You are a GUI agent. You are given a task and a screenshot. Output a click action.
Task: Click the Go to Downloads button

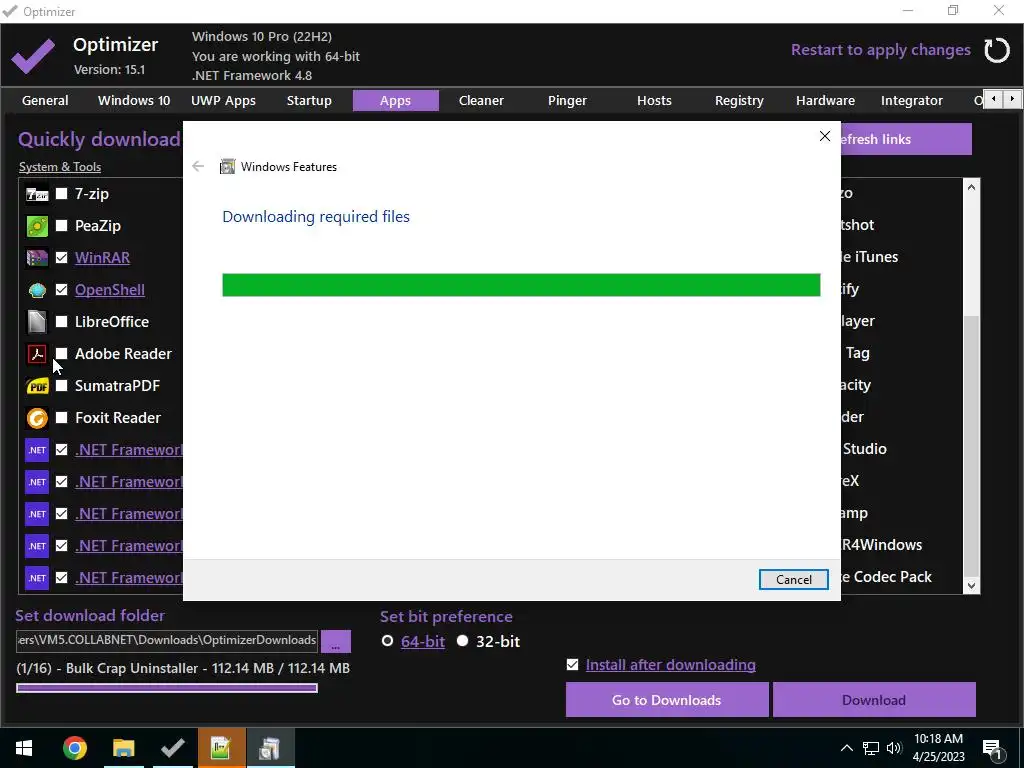[x=667, y=700]
